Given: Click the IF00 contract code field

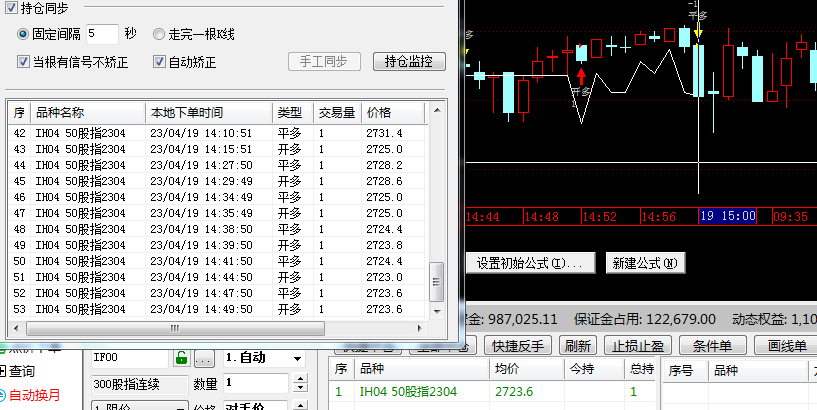Looking at the screenshot, I should (130, 358).
